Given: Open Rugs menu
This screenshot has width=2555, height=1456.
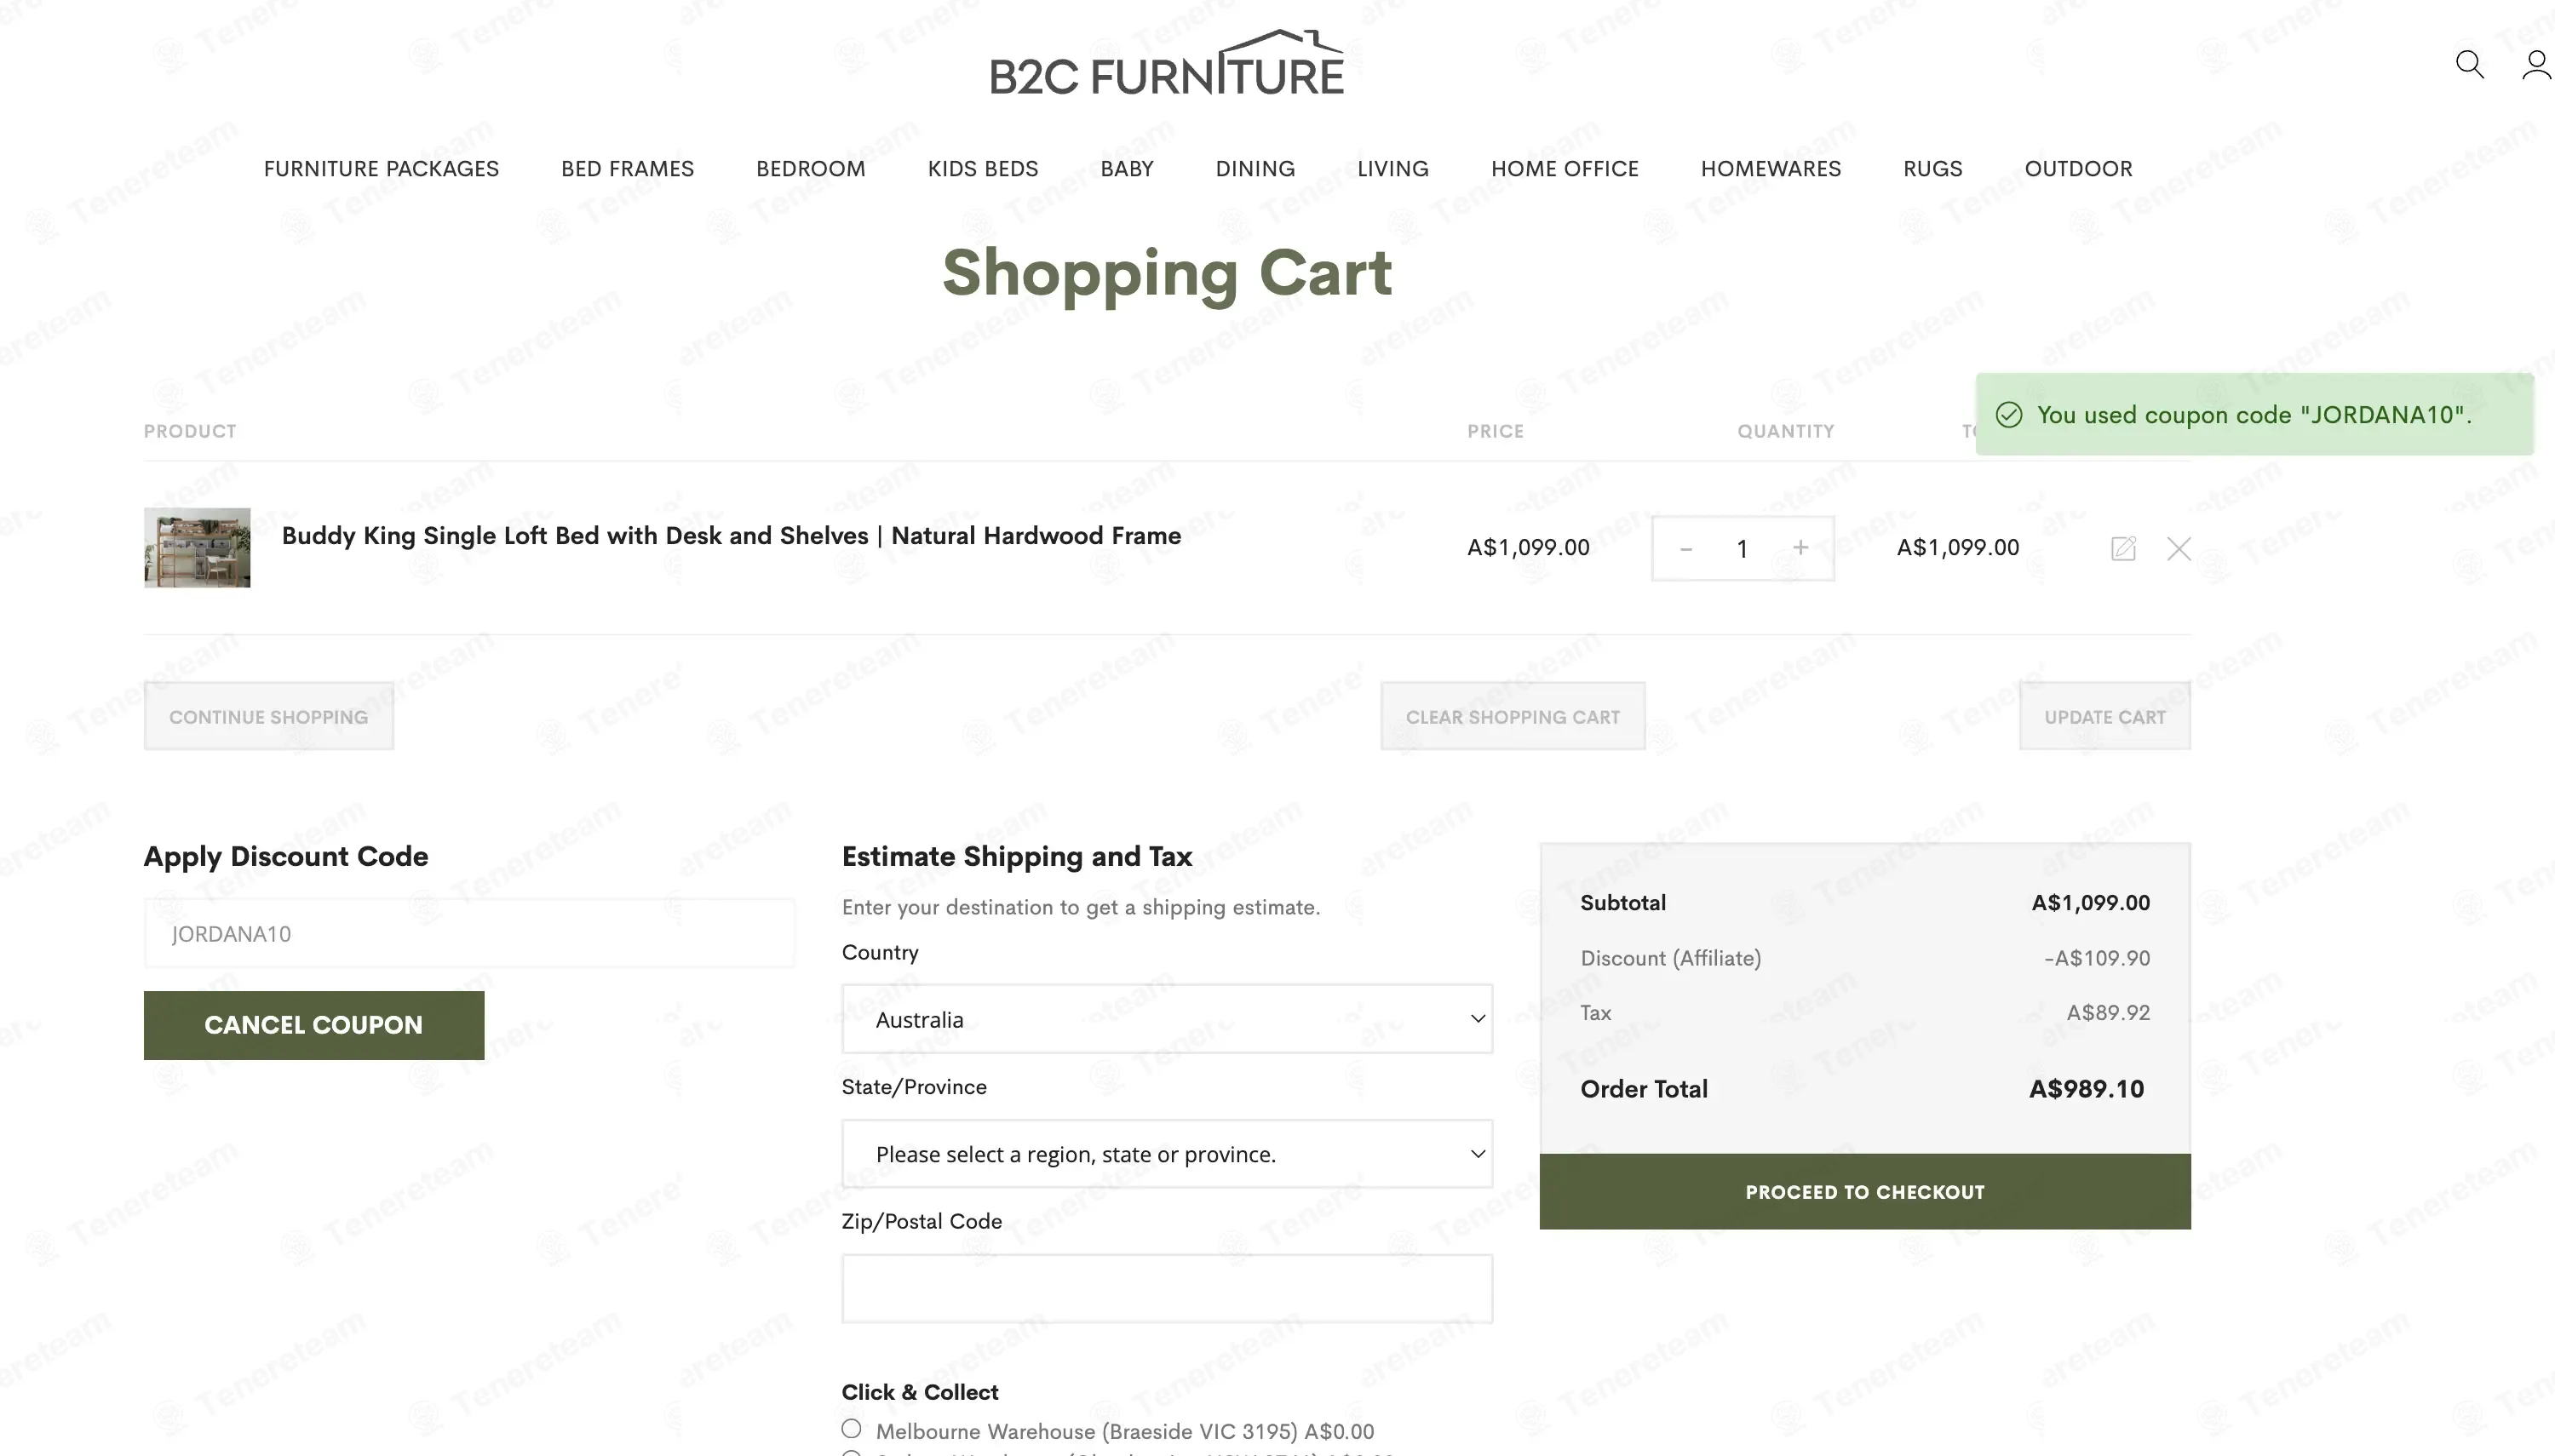Looking at the screenshot, I should 1933,169.
